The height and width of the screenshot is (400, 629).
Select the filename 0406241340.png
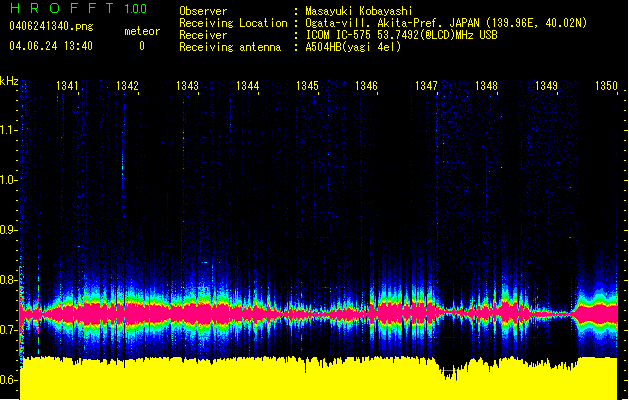pos(51,26)
